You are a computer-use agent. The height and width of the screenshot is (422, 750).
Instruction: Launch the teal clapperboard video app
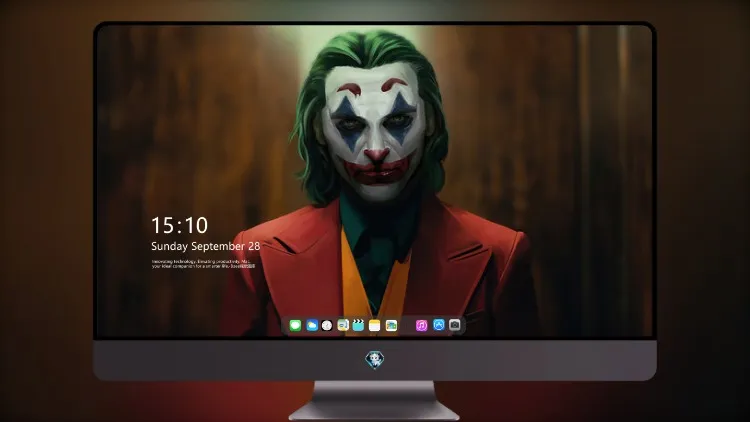click(x=358, y=325)
